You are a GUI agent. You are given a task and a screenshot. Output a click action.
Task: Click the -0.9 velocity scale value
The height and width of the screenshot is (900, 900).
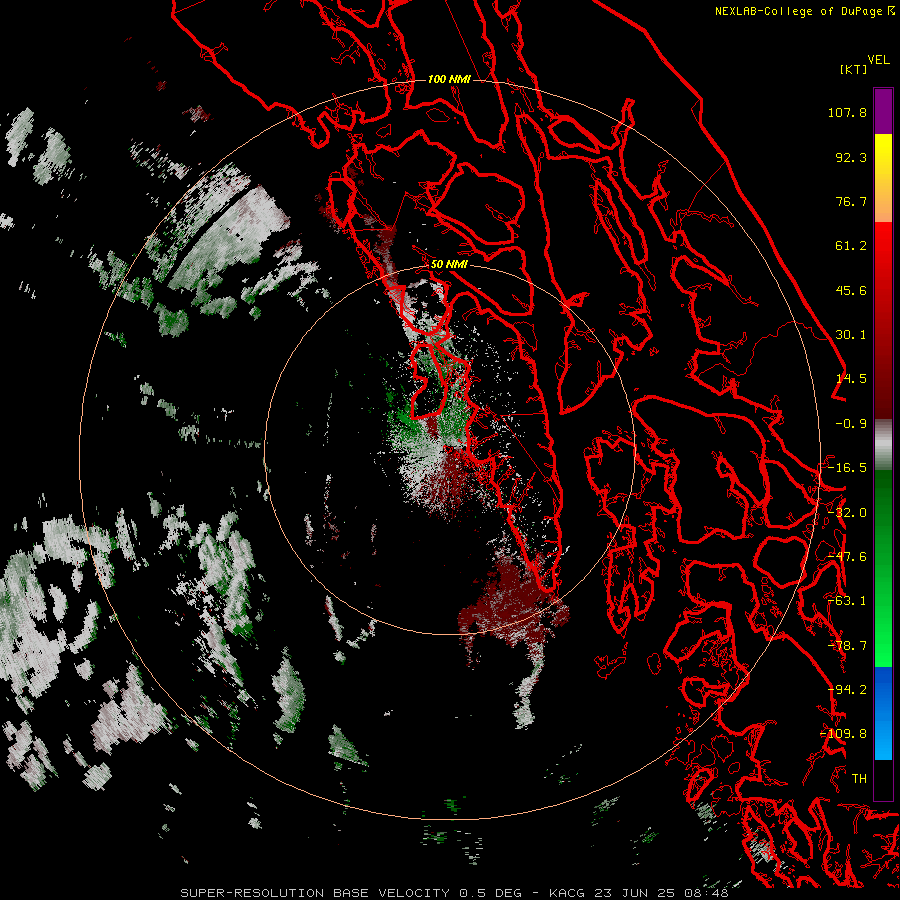[x=851, y=424]
